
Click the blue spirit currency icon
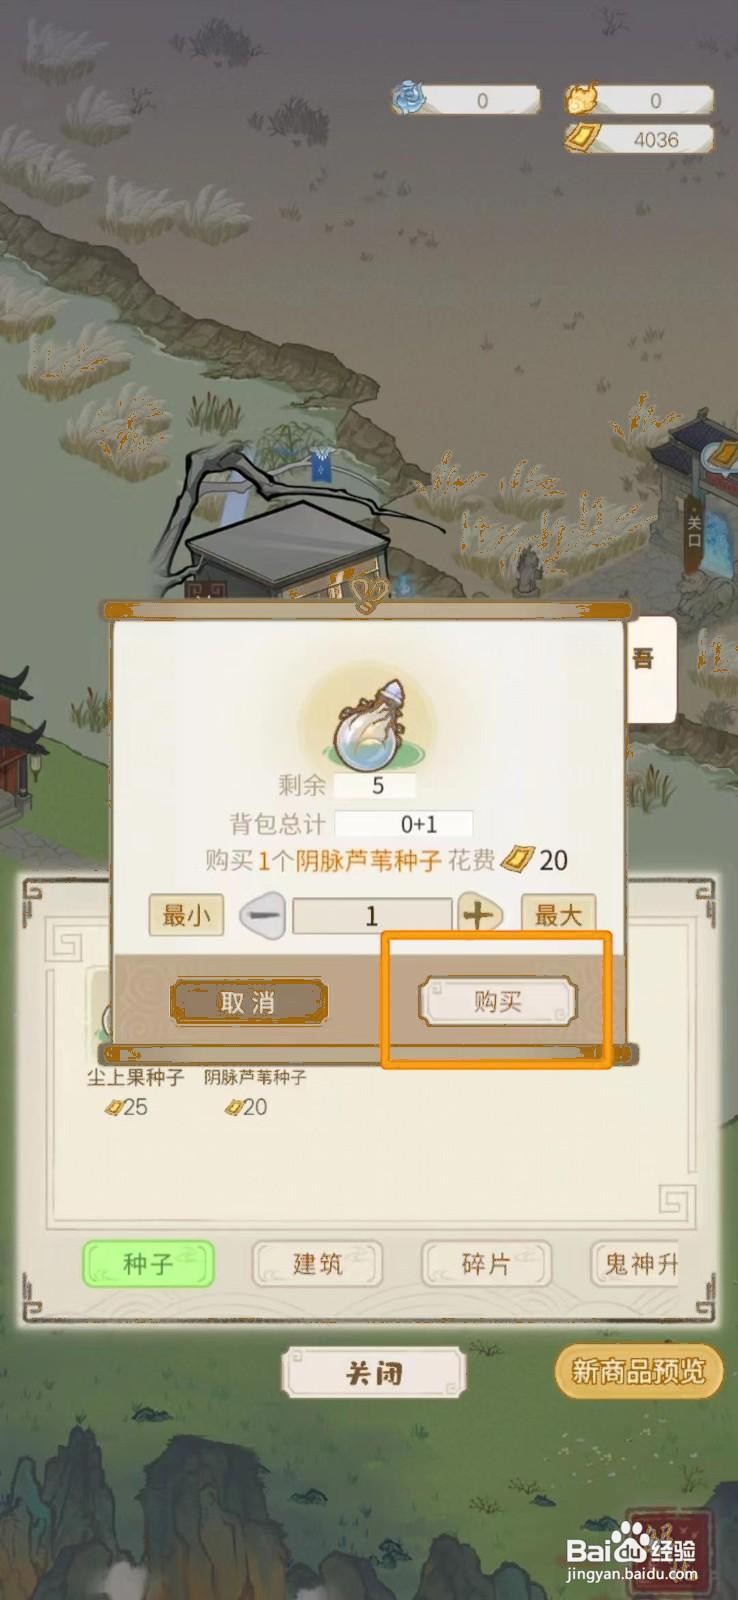[x=409, y=98]
